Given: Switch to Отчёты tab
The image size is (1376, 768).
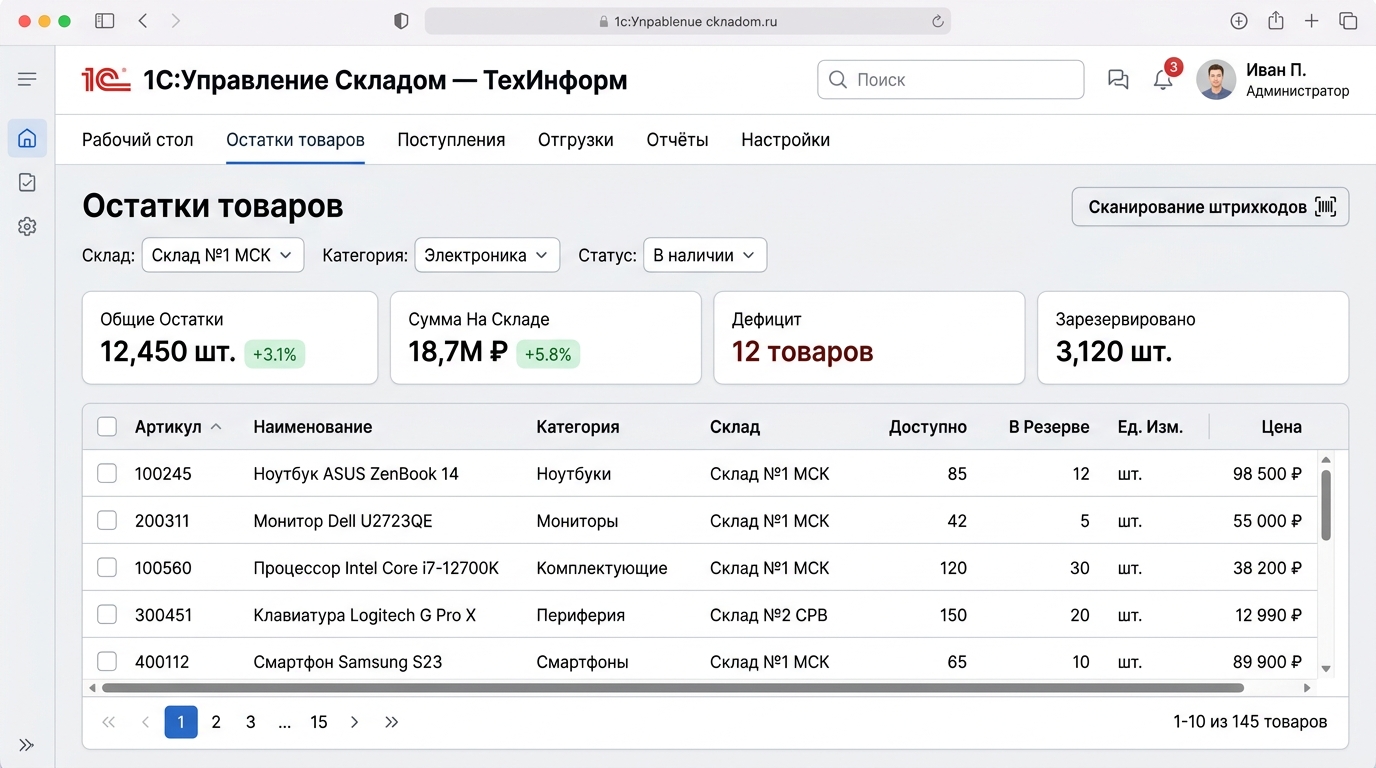Looking at the screenshot, I should [x=678, y=140].
